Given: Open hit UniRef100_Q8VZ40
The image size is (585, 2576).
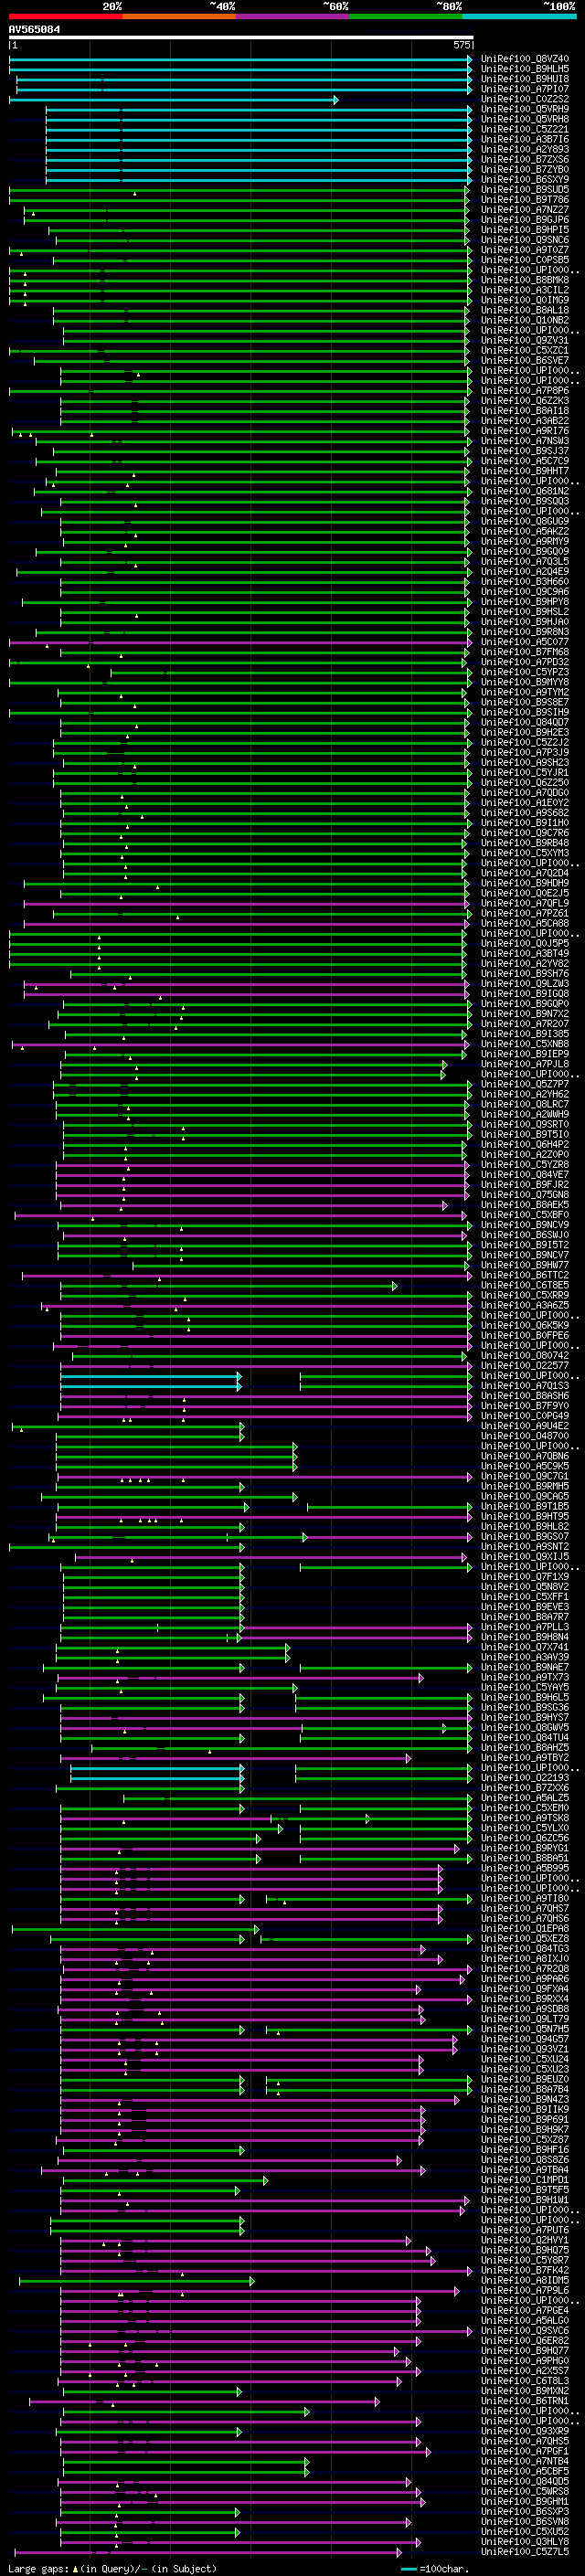Looking at the screenshot, I should point(525,59).
